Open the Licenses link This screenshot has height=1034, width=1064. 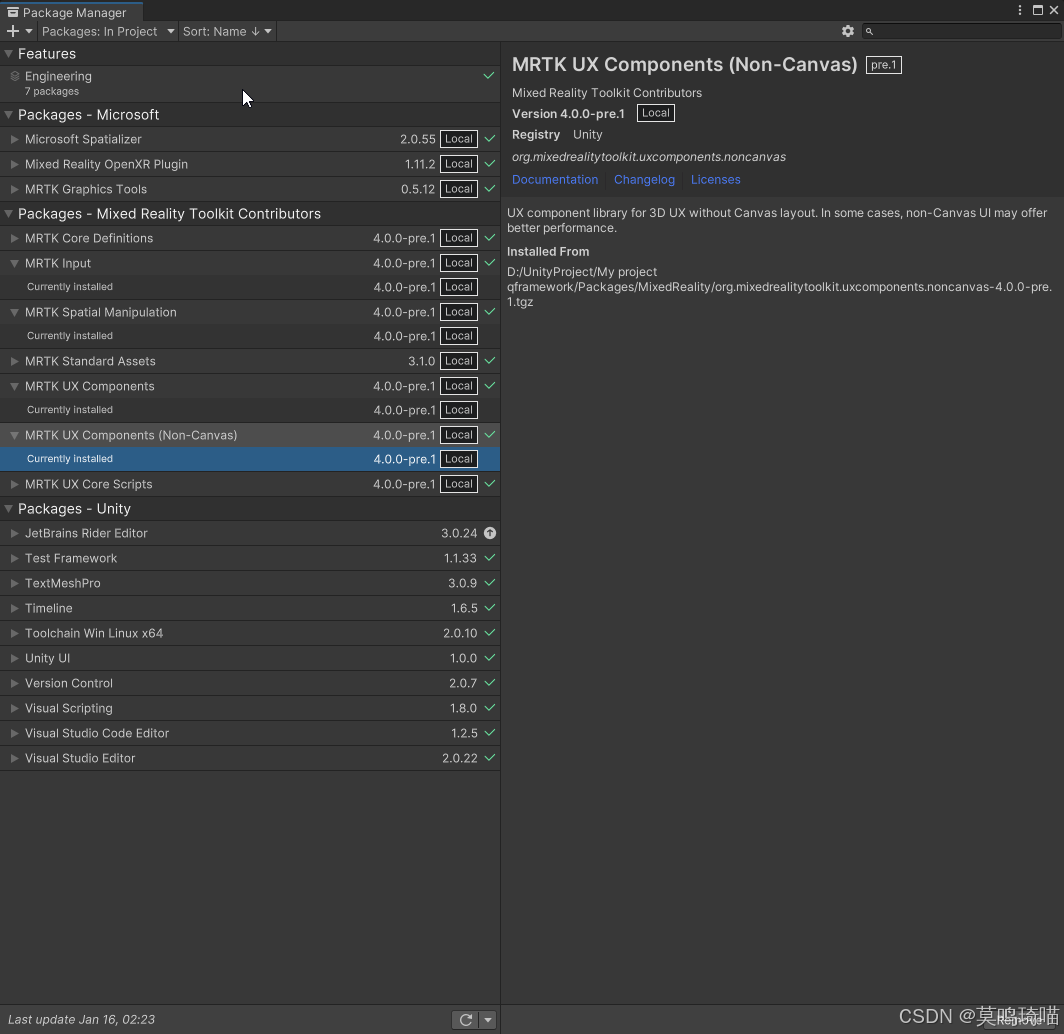pyautogui.click(x=715, y=180)
